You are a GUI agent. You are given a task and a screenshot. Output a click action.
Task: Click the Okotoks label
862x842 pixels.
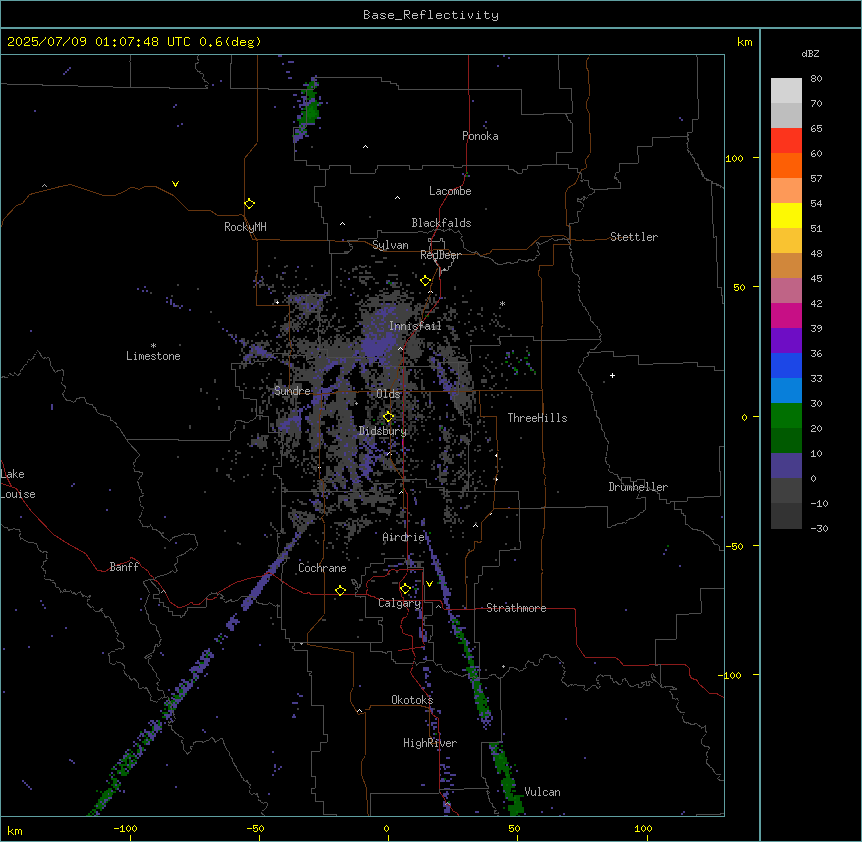412,700
